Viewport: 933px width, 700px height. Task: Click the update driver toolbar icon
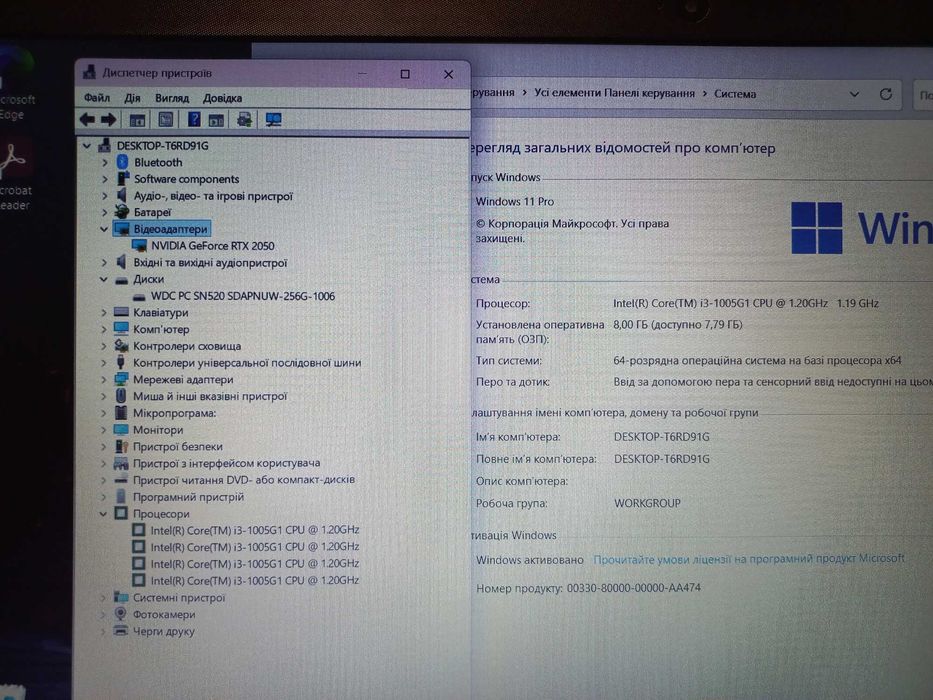click(x=244, y=120)
